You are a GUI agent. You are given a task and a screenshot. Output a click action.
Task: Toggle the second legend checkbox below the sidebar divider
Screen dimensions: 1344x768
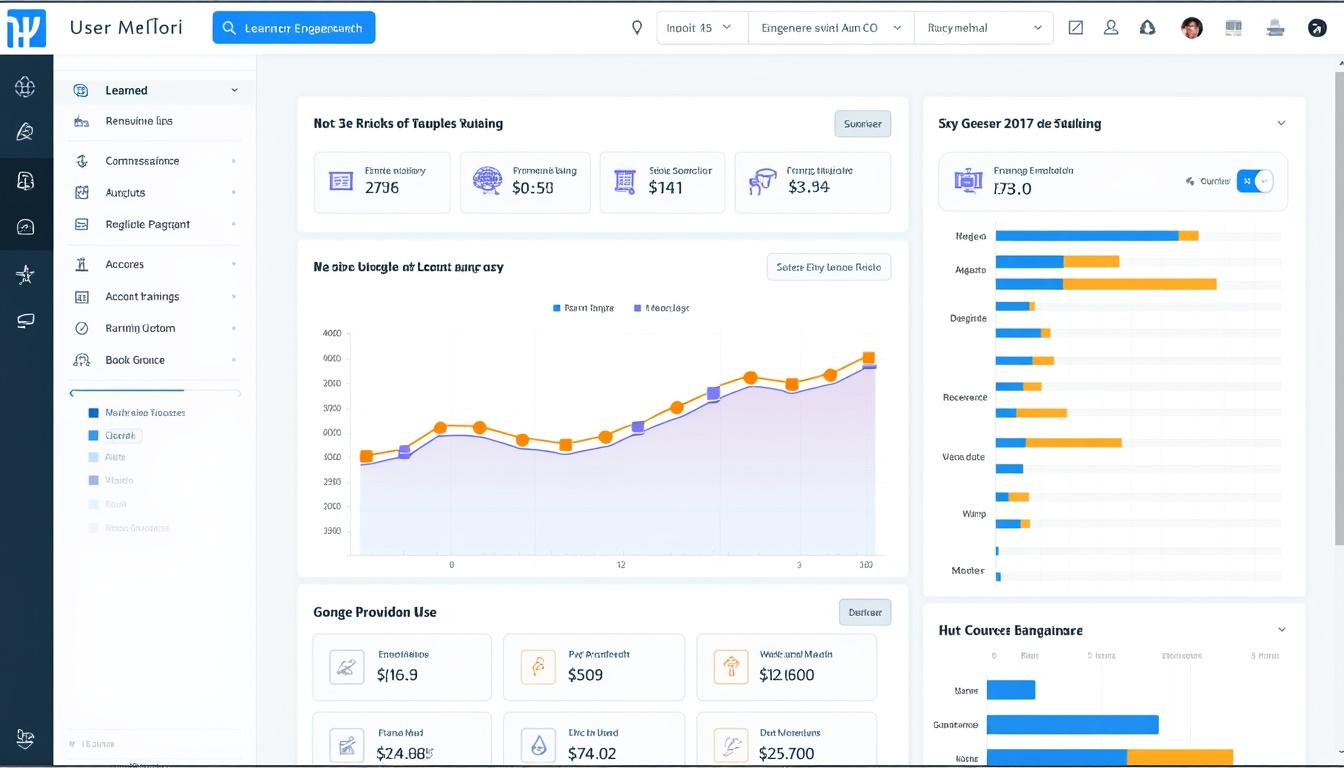pyautogui.click(x=94, y=436)
